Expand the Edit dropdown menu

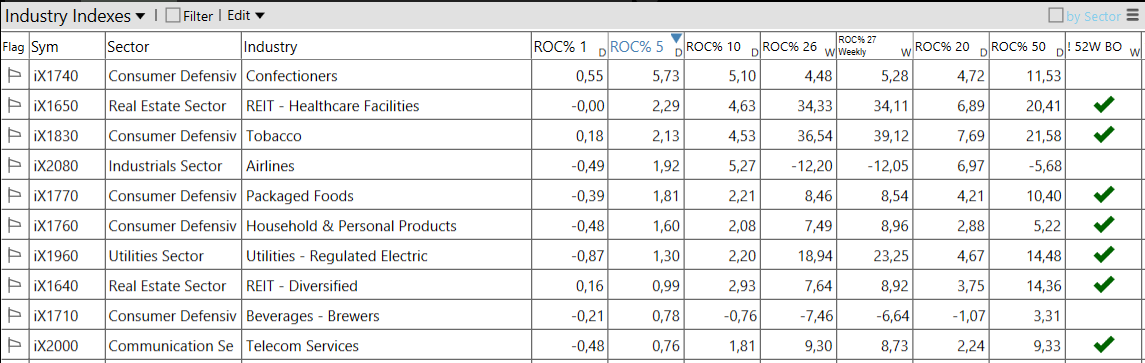coord(246,15)
